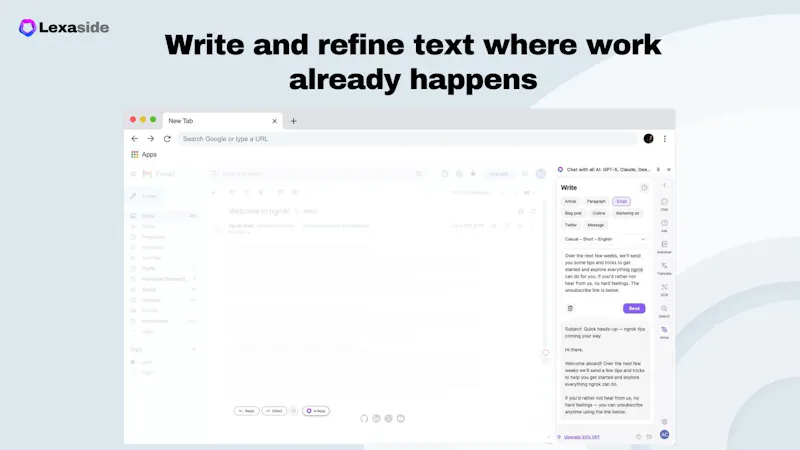
Task: Select the Message writing type
Action: click(x=595, y=225)
